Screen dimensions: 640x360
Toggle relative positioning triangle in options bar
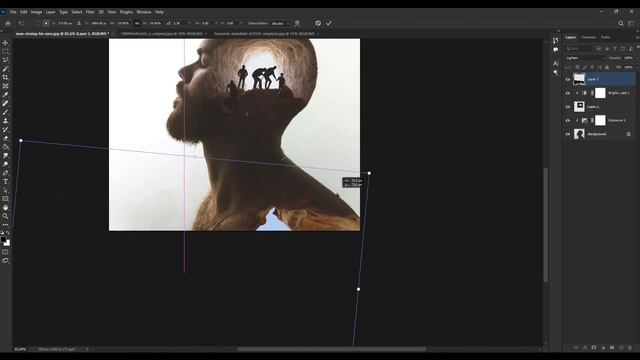point(79,23)
